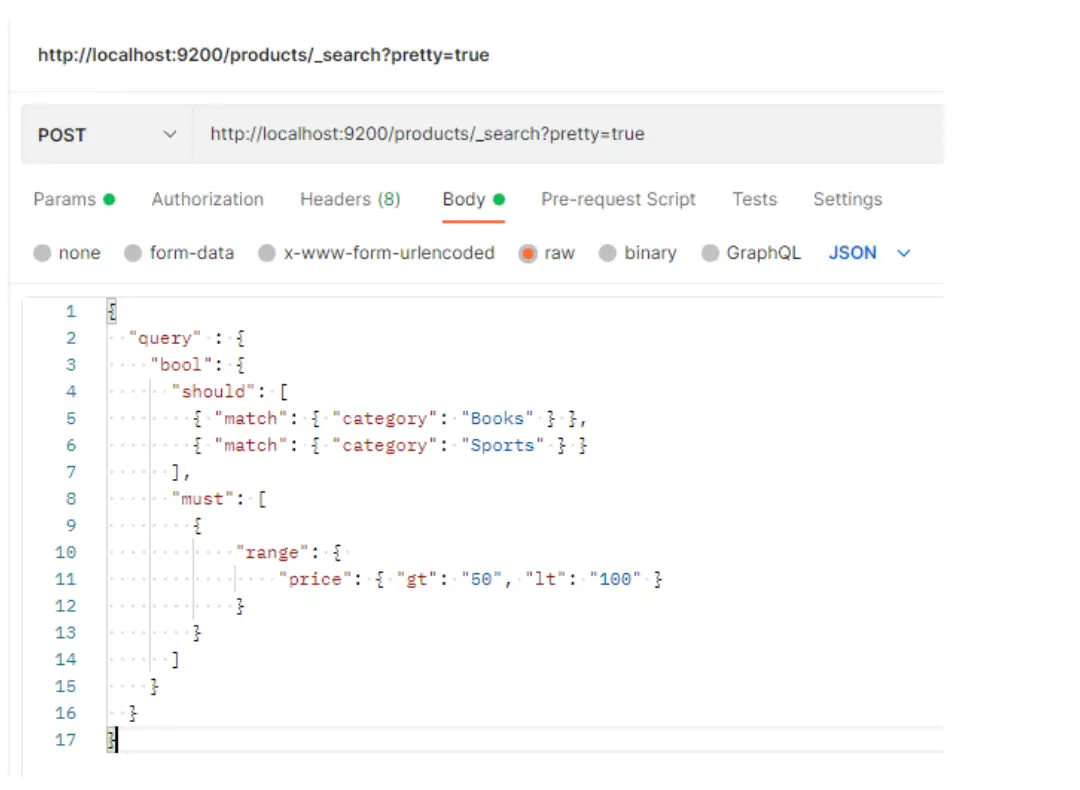The image size is (1080, 790).
Task: Switch to the Tests tab
Action: coord(754,199)
